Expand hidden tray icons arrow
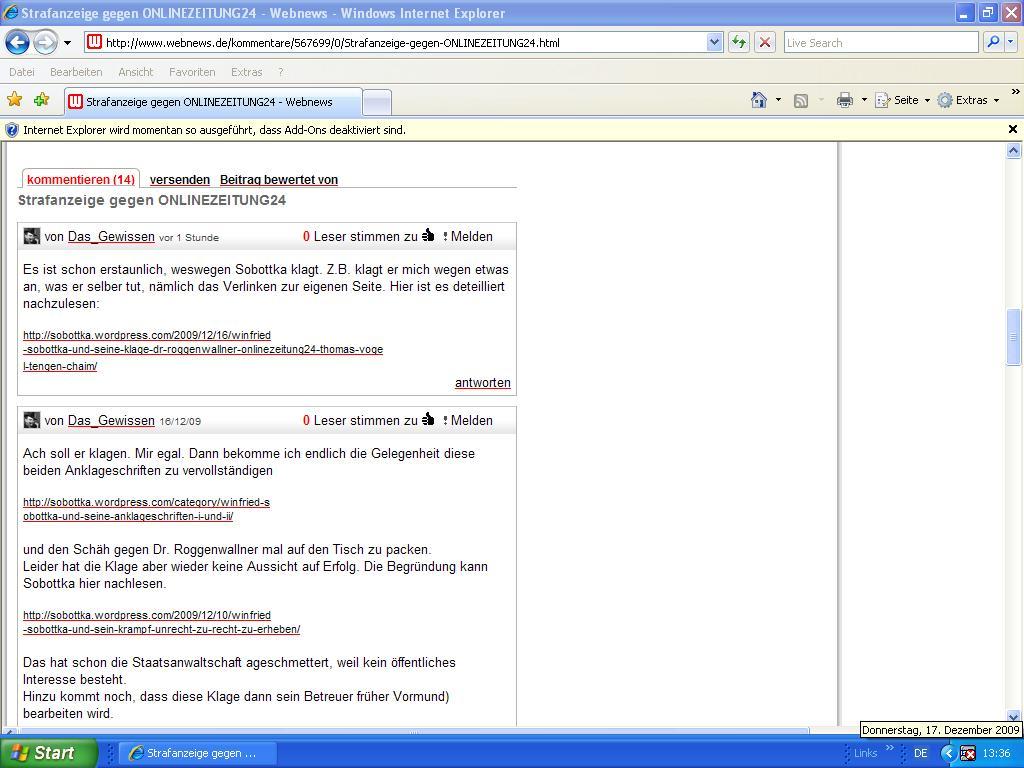Viewport: 1024px width, 768px height. [948, 753]
